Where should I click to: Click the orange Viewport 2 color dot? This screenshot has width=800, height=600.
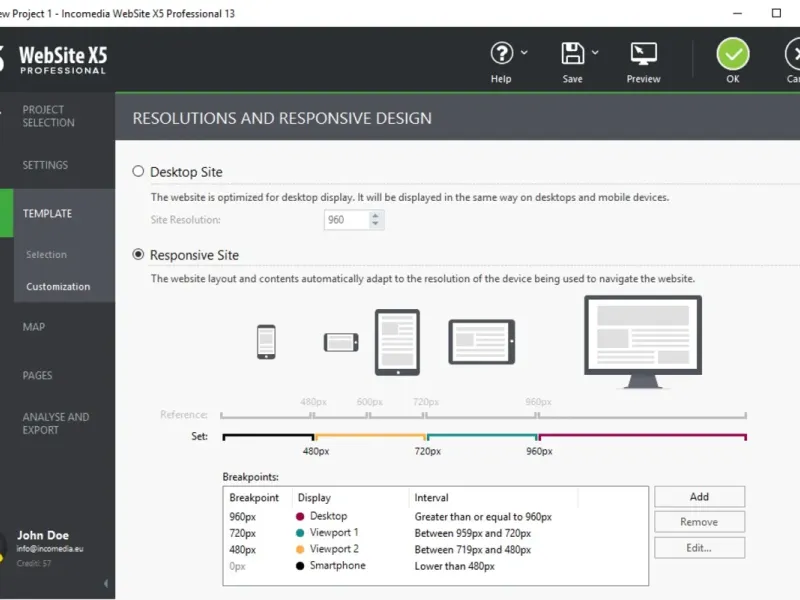[x=300, y=549]
